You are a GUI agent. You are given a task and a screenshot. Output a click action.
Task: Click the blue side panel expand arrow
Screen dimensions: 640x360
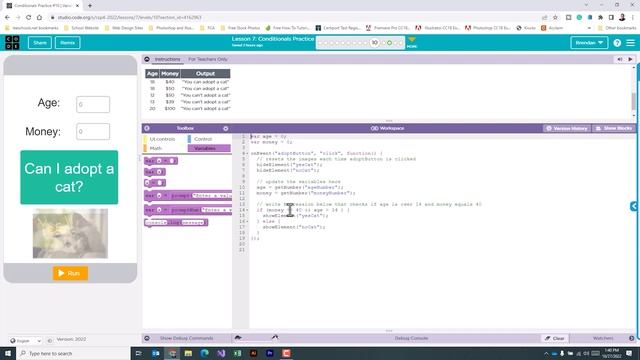coord(634,207)
